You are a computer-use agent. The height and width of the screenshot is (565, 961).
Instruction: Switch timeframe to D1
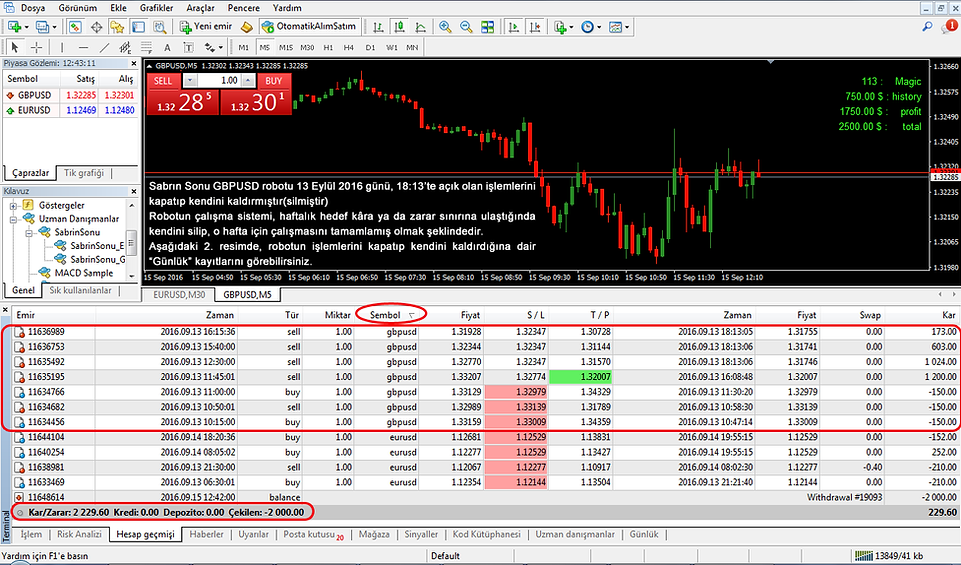[x=370, y=47]
